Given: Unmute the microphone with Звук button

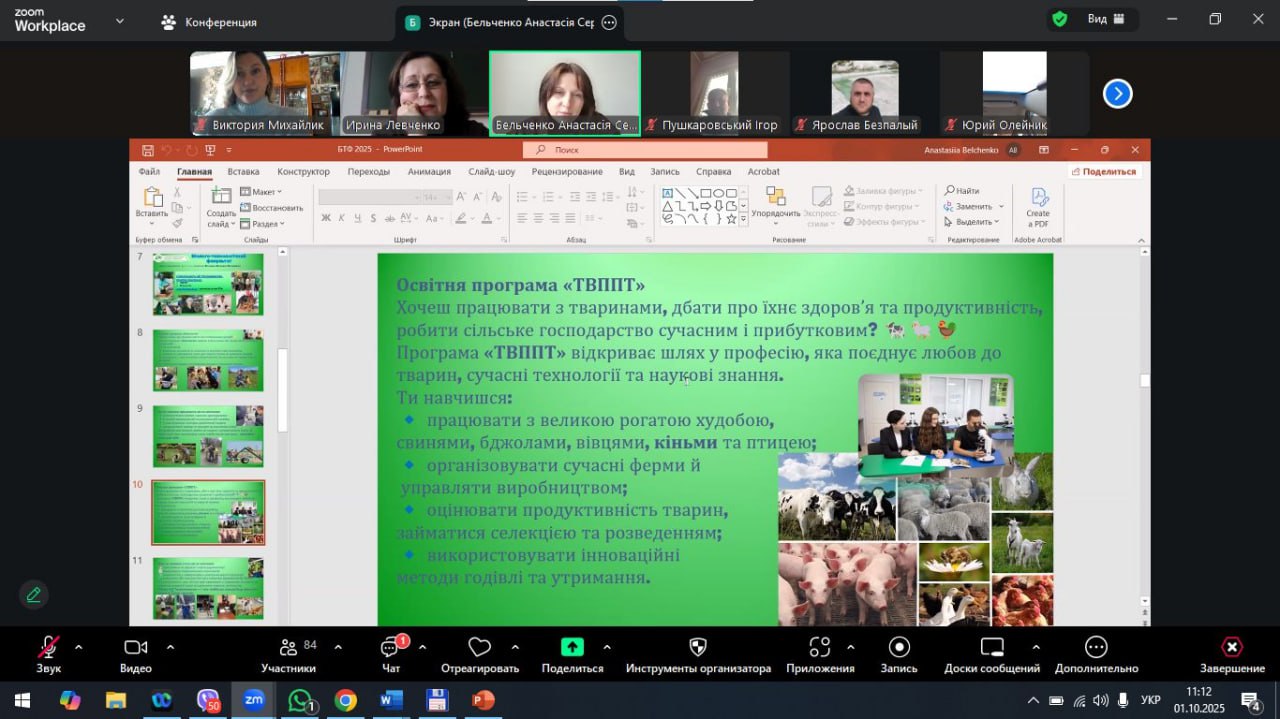Looking at the screenshot, I should pos(48,647).
